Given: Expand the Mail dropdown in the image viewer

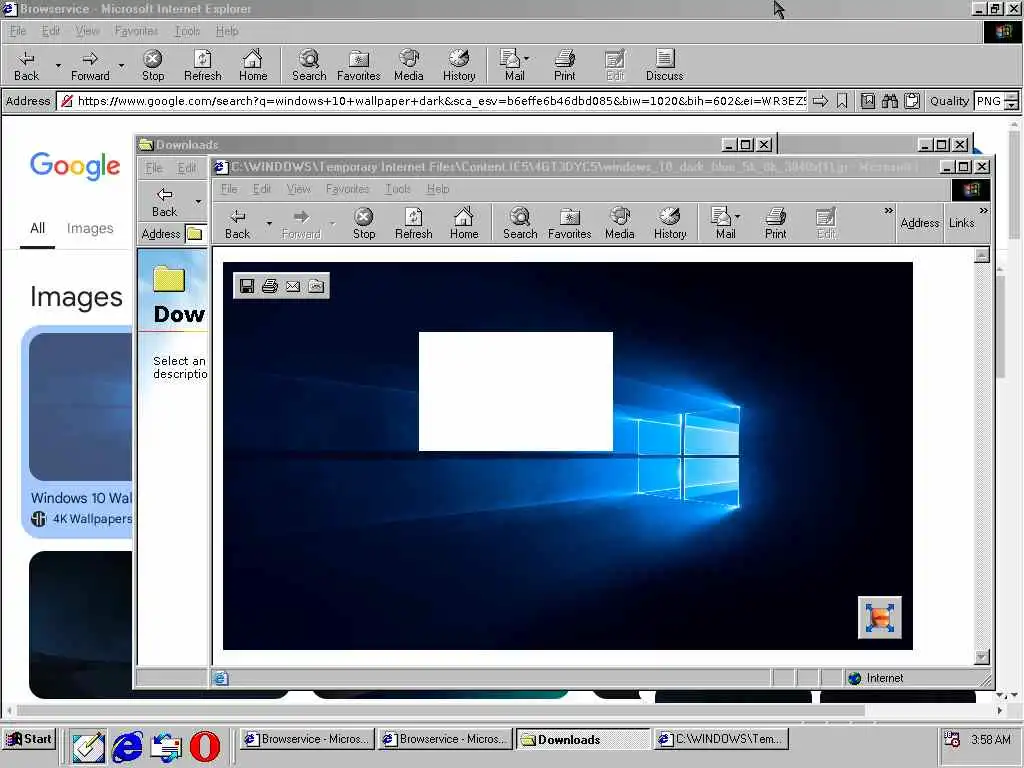Looking at the screenshot, I should [x=738, y=216].
